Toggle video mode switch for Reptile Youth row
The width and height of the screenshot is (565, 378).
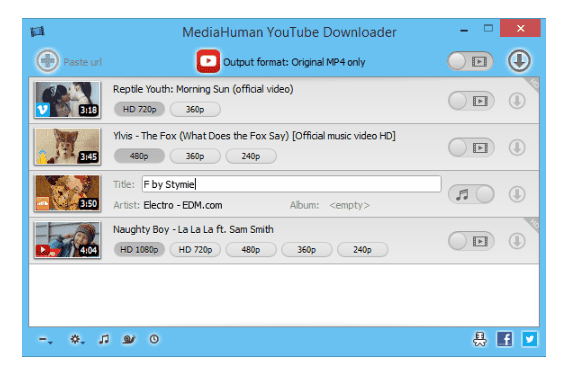point(471,101)
